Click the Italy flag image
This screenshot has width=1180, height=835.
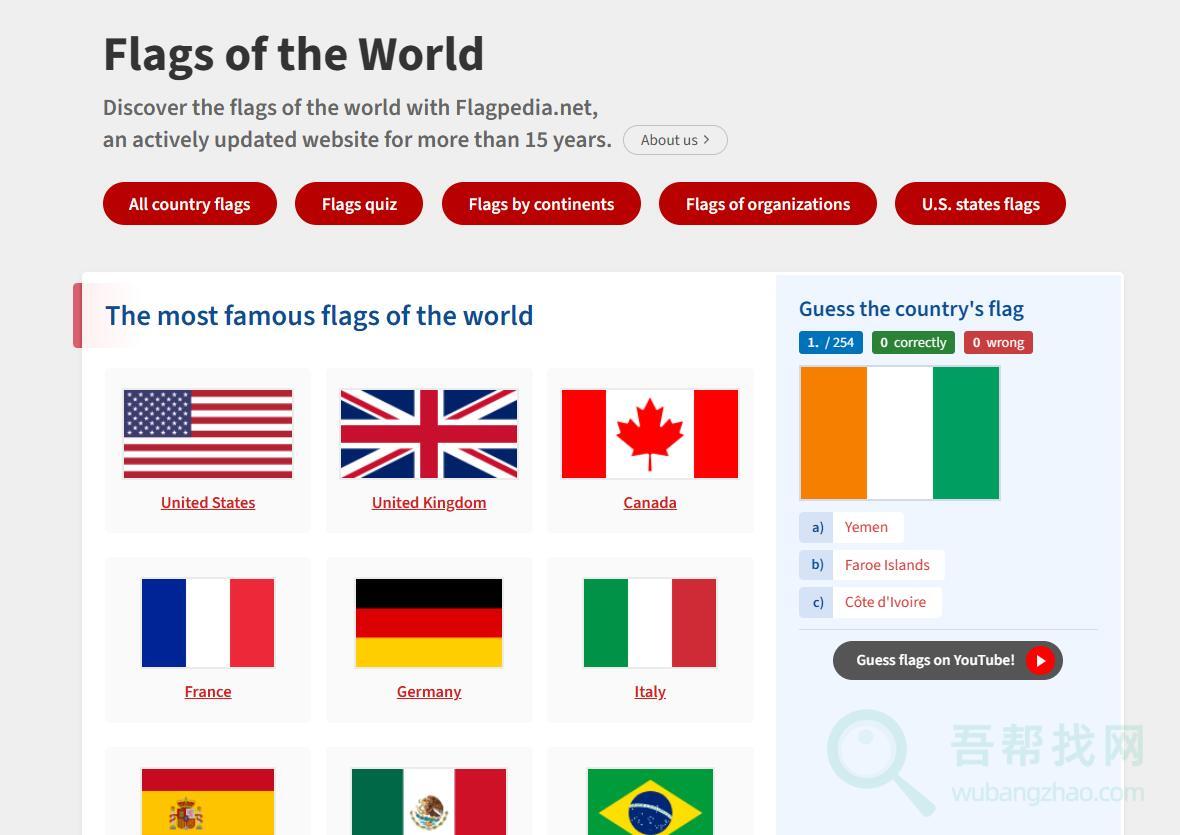650,622
